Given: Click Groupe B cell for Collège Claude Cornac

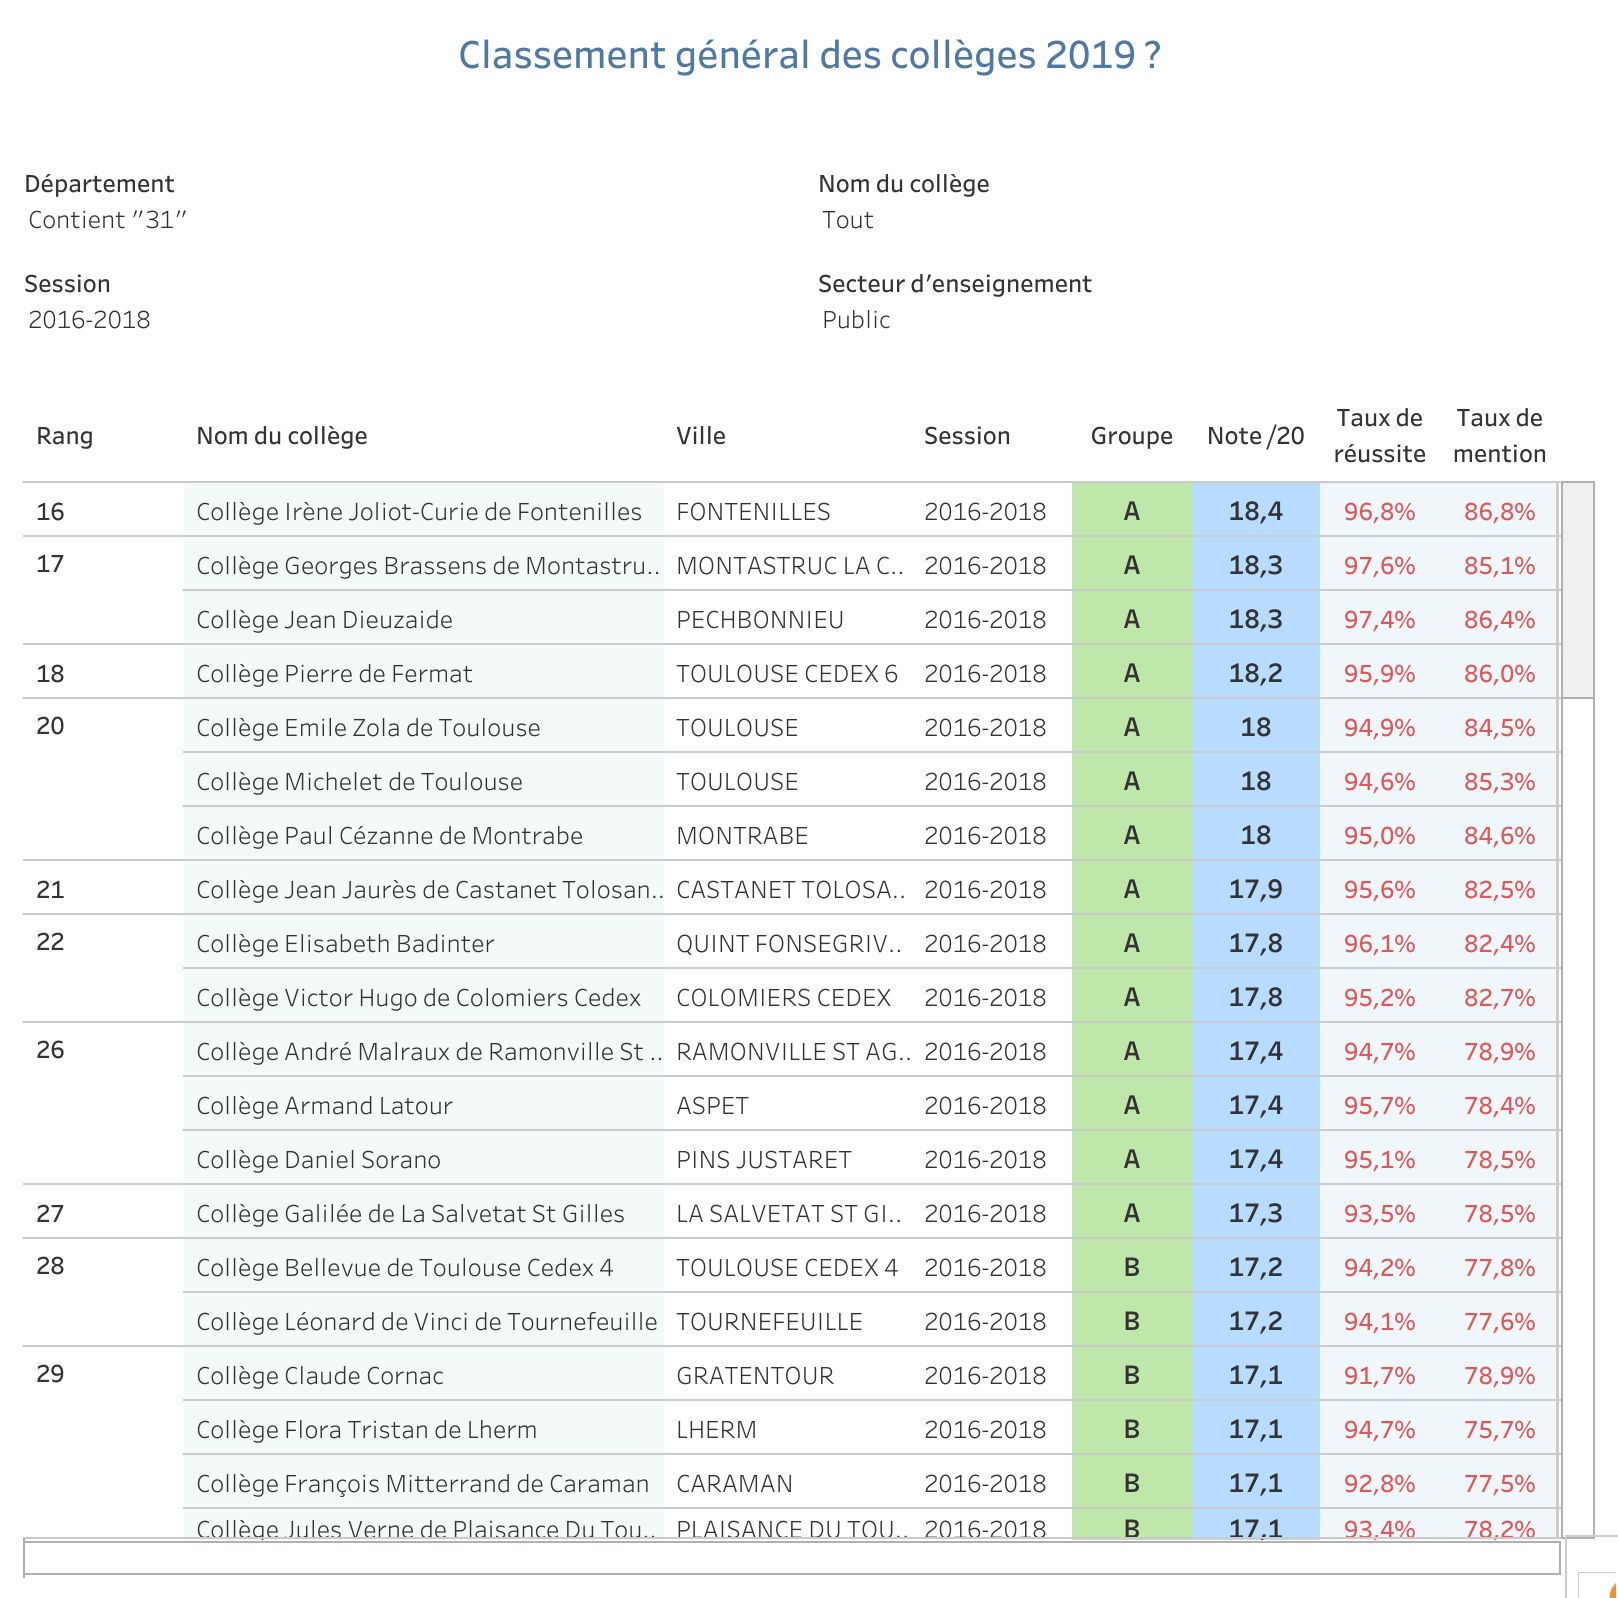Looking at the screenshot, I should click(1131, 1376).
